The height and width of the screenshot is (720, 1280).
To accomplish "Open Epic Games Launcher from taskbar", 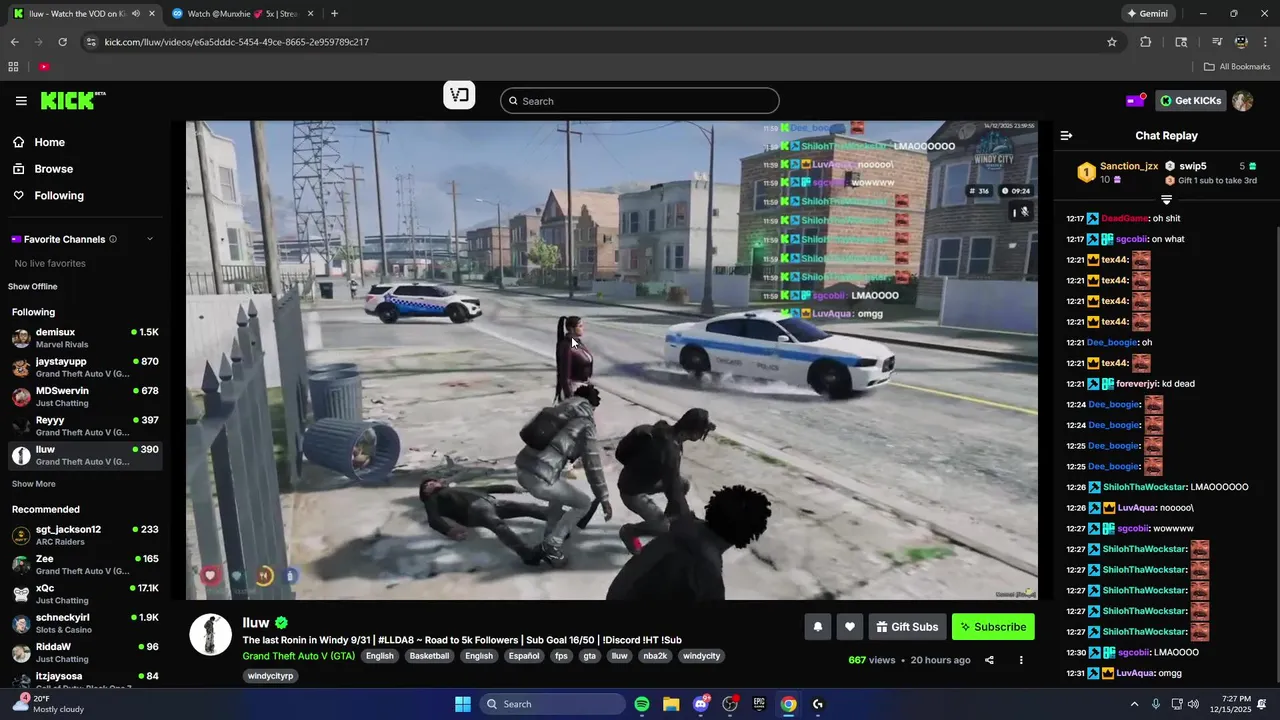I will [759, 704].
